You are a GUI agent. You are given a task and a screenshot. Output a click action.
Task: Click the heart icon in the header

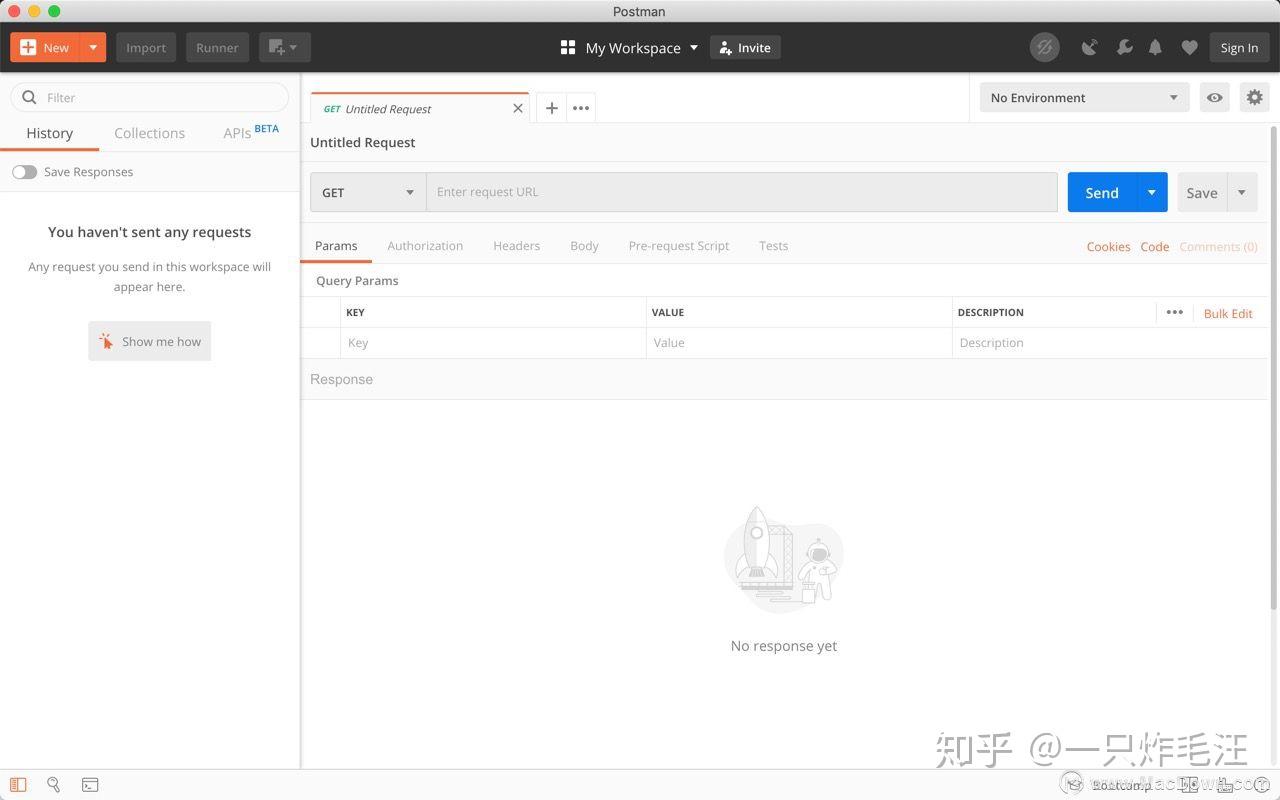(1189, 47)
